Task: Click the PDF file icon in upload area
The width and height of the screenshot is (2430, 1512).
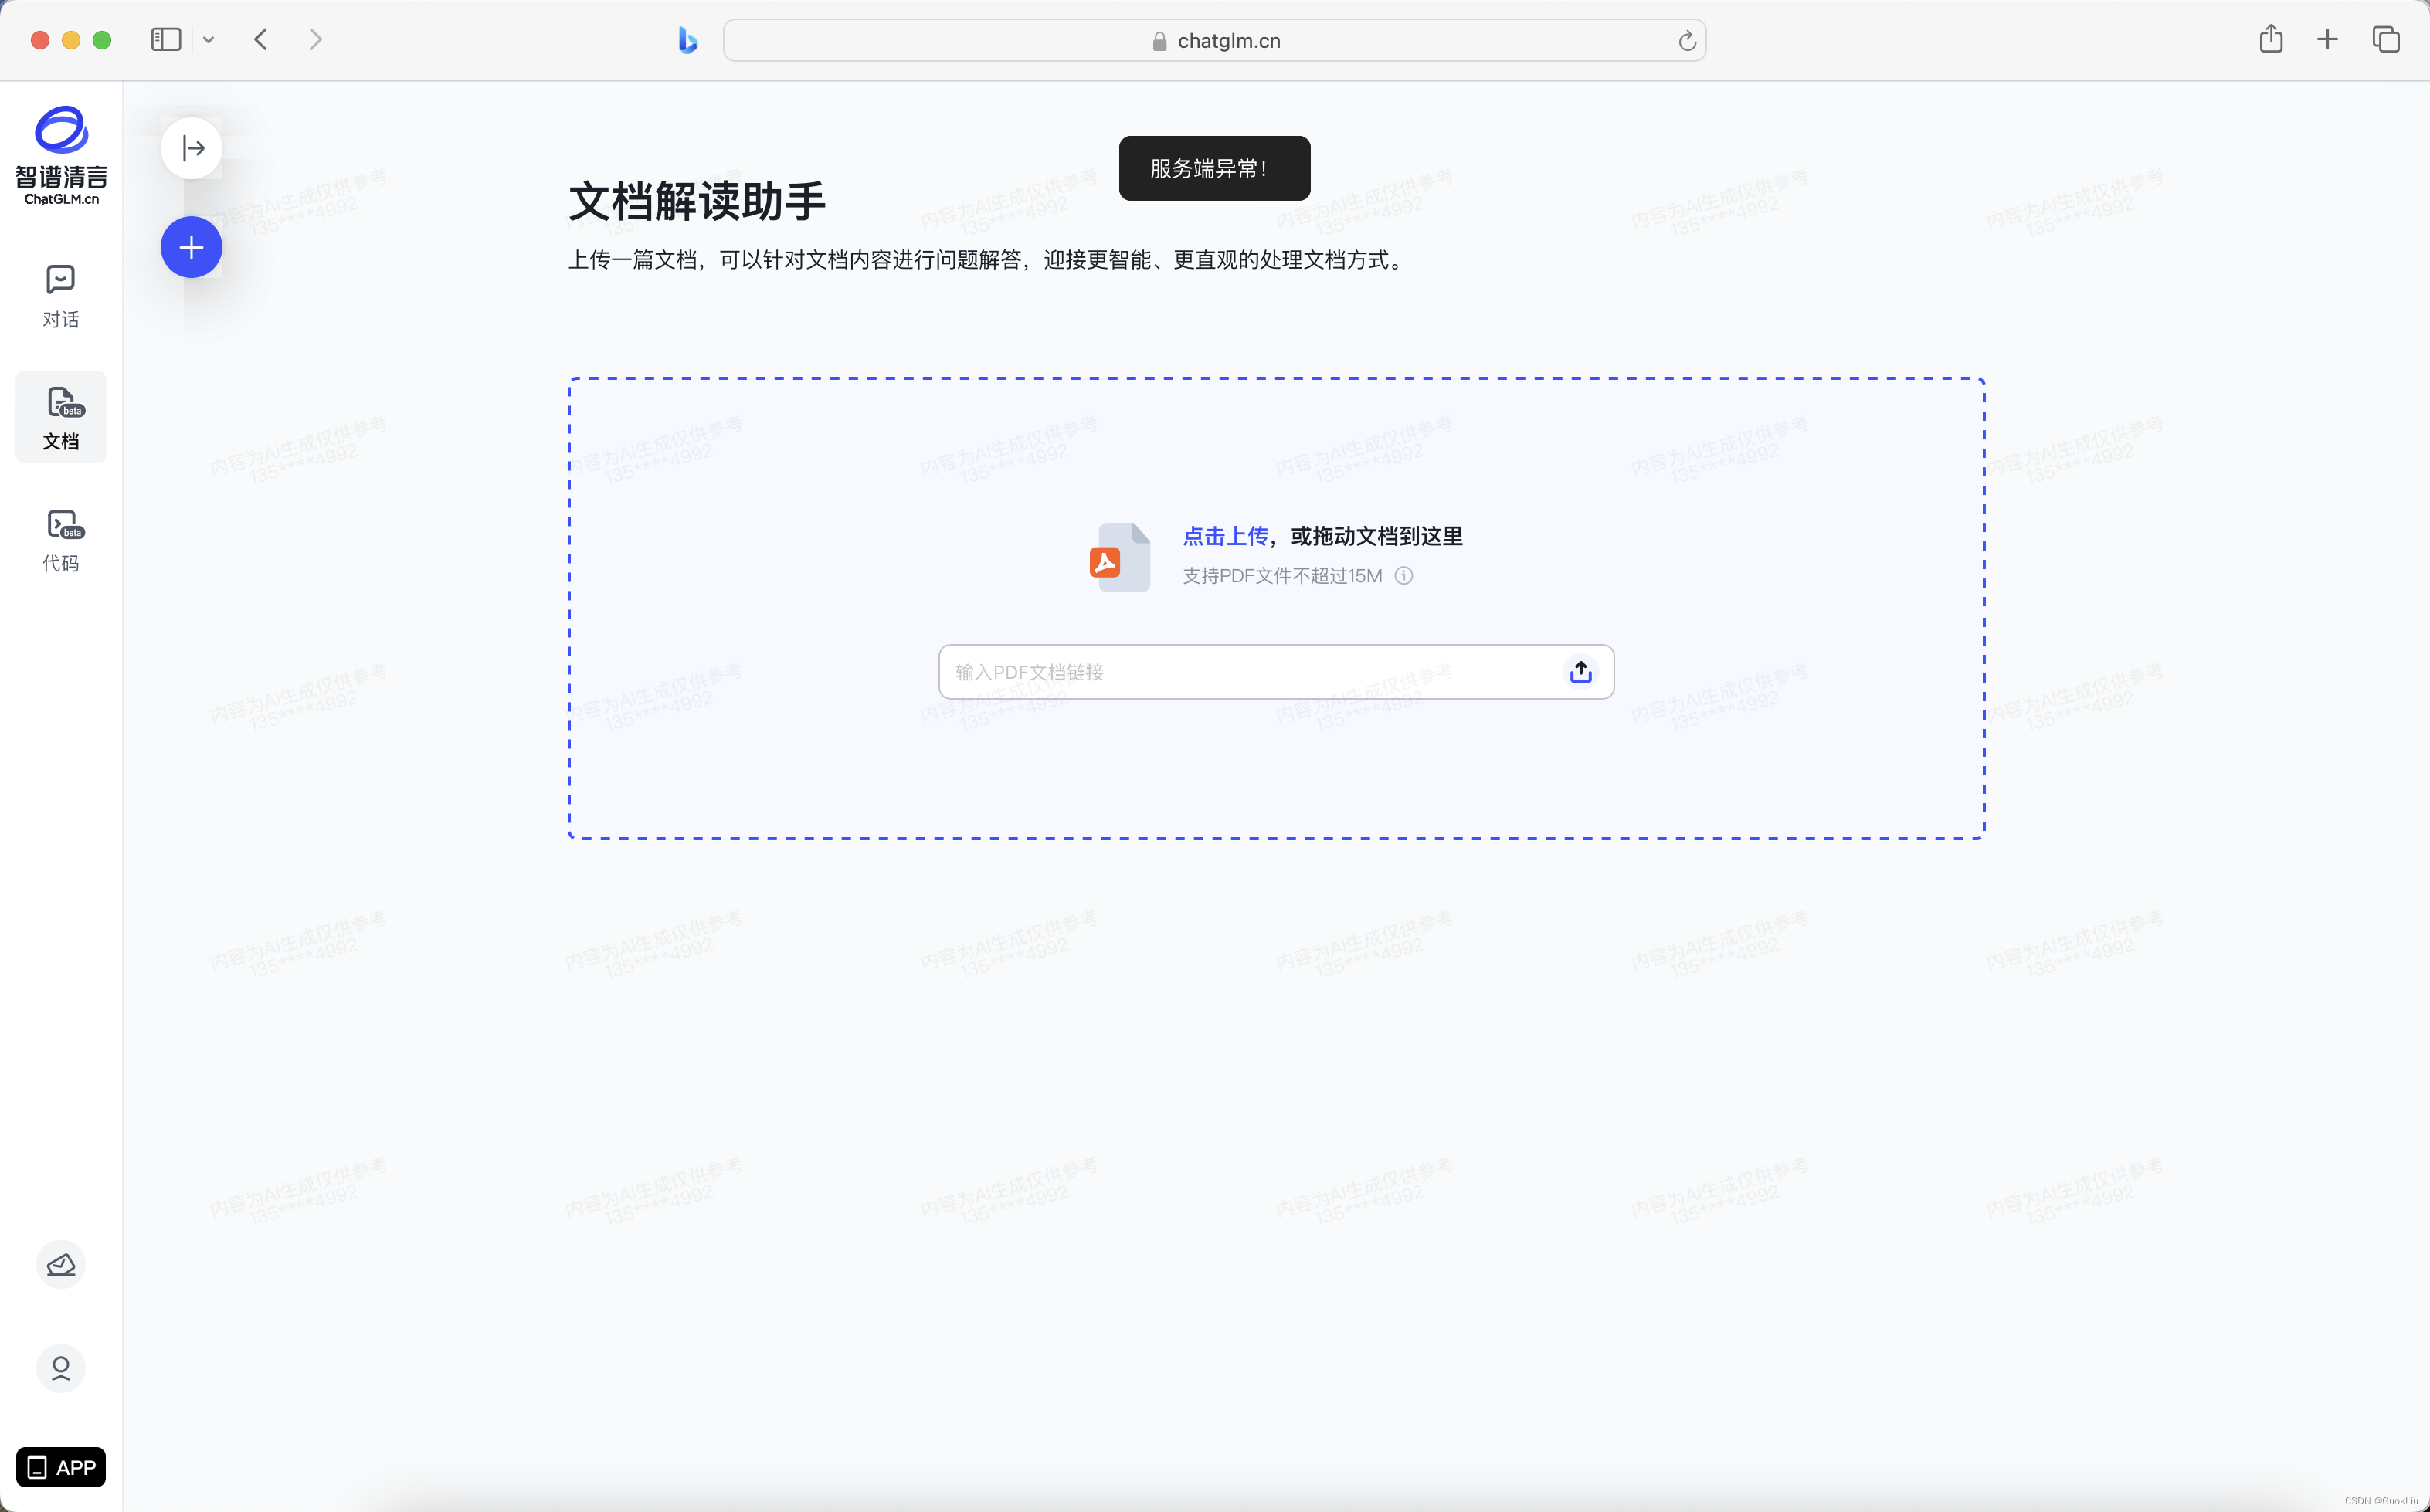Action: pos(1120,557)
